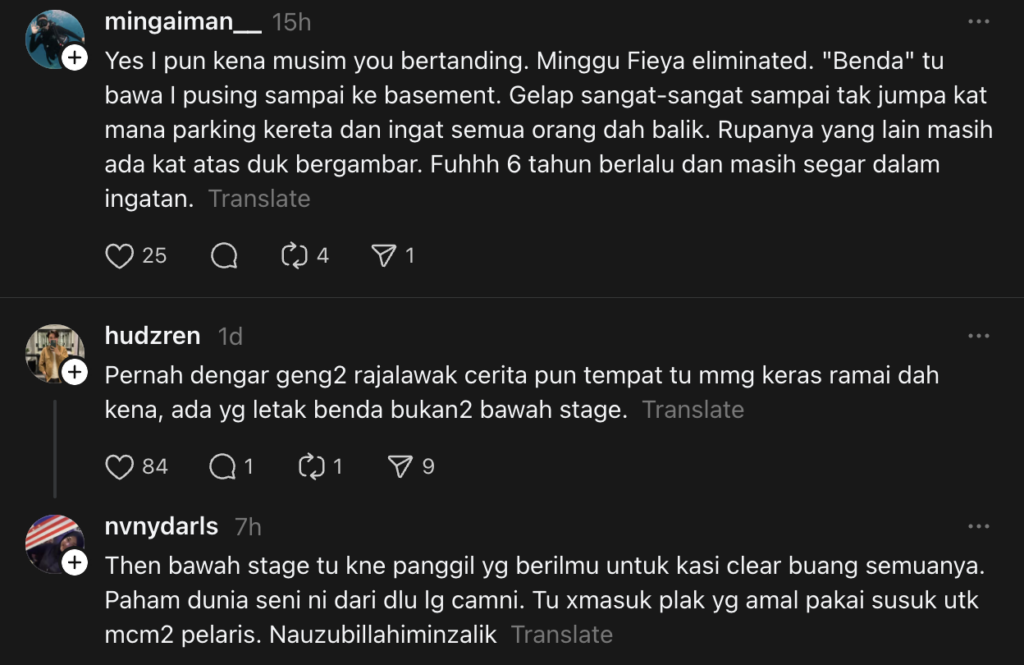Screen dimensions: 1024x665
Task: Like hudzren's post with 84 likes
Action: pos(120,466)
